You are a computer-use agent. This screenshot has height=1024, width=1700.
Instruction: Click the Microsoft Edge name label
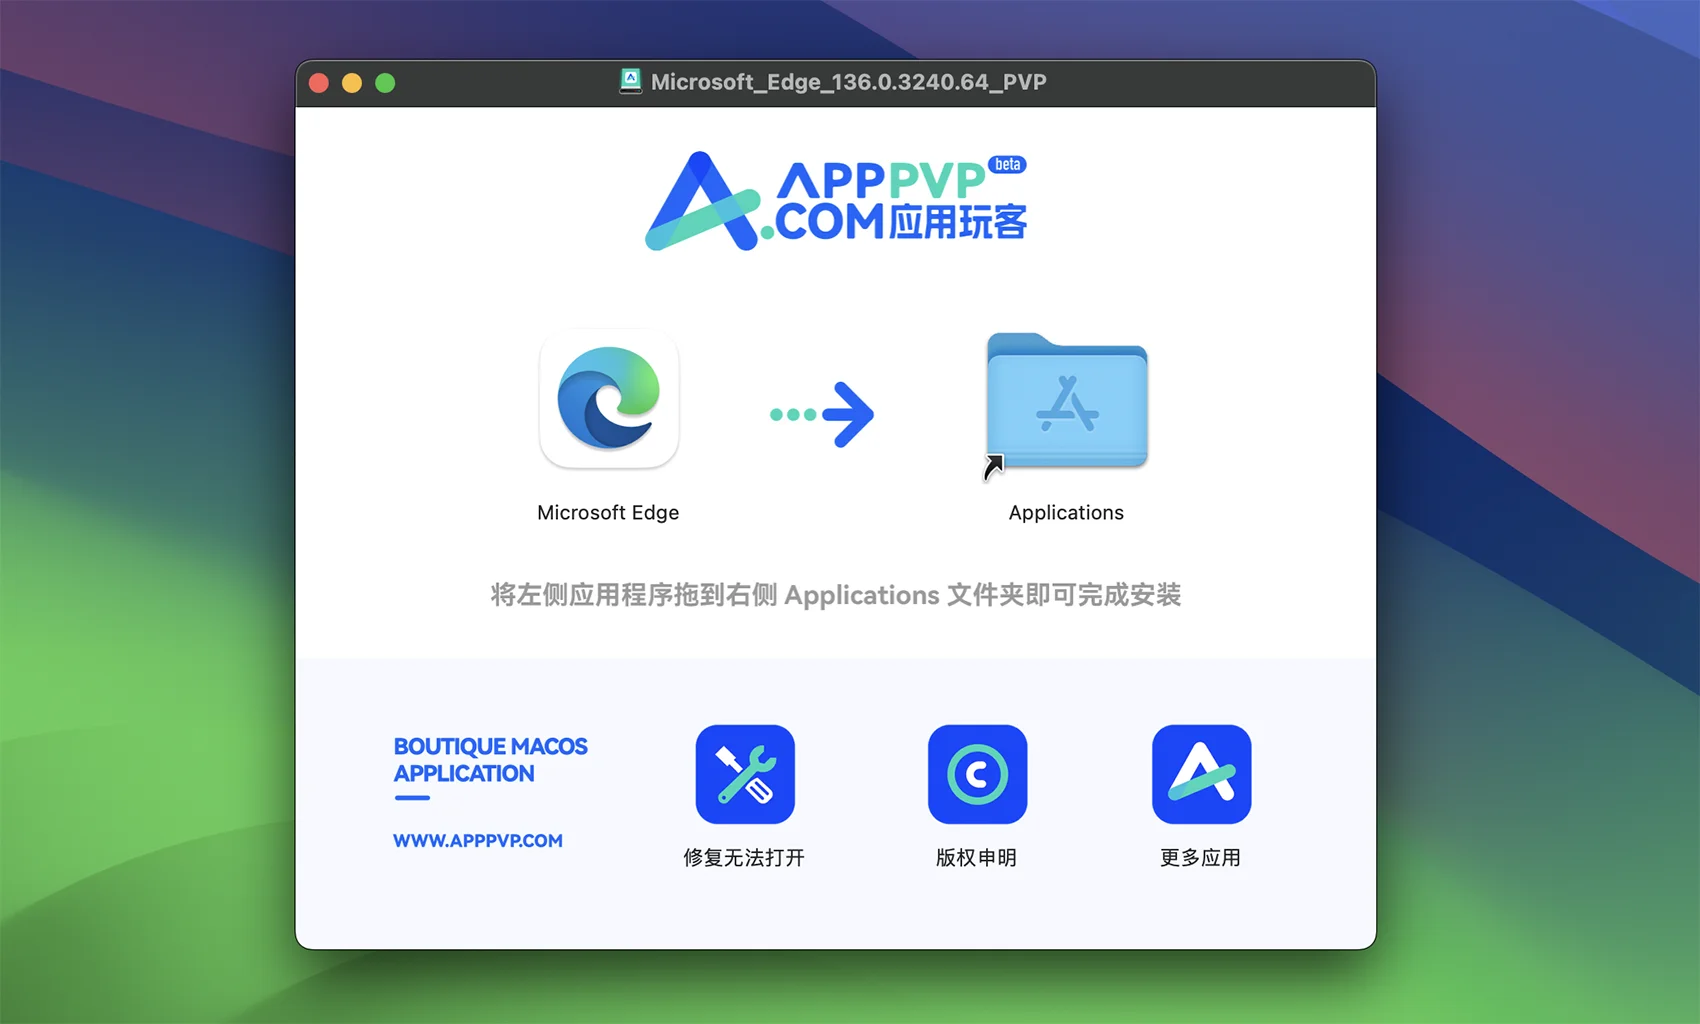(608, 513)
